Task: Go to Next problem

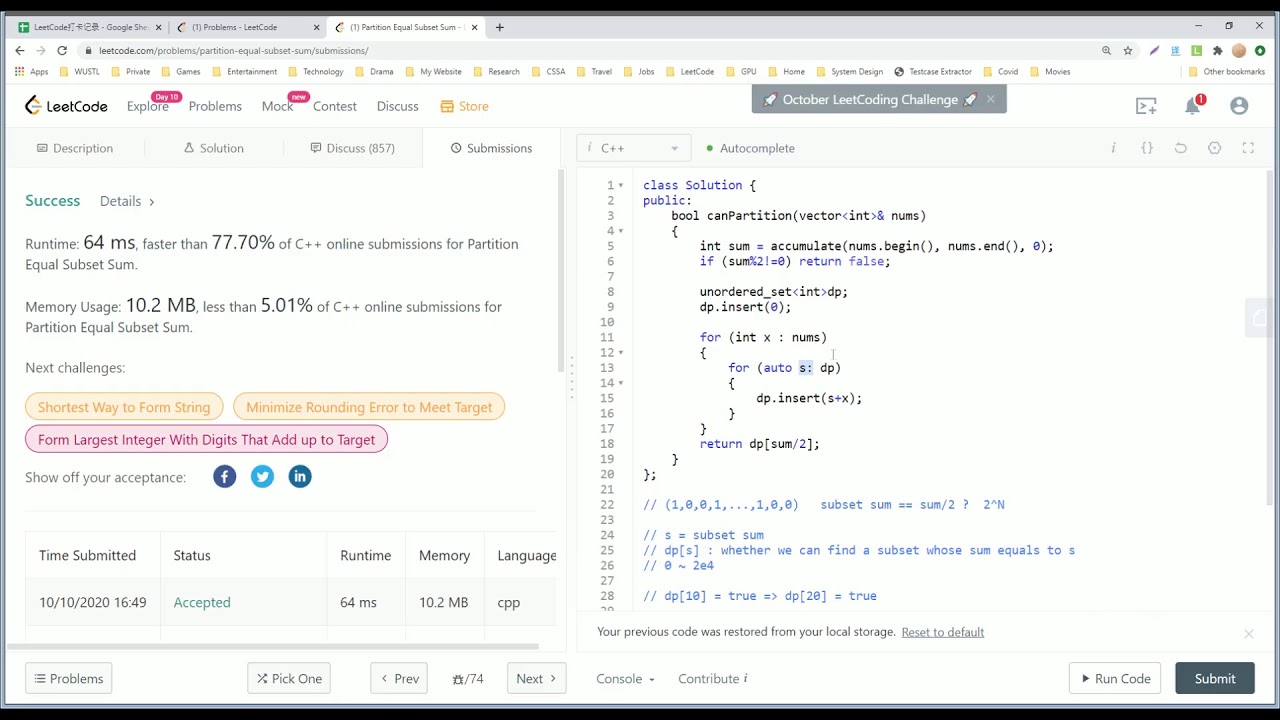Action: point(537,679)
